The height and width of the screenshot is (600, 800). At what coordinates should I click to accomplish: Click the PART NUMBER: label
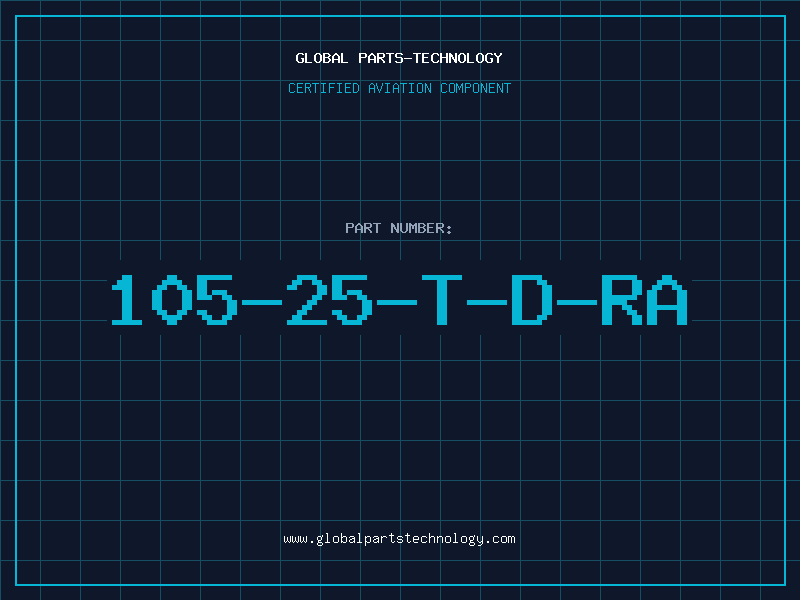click(x=399, y=228)
